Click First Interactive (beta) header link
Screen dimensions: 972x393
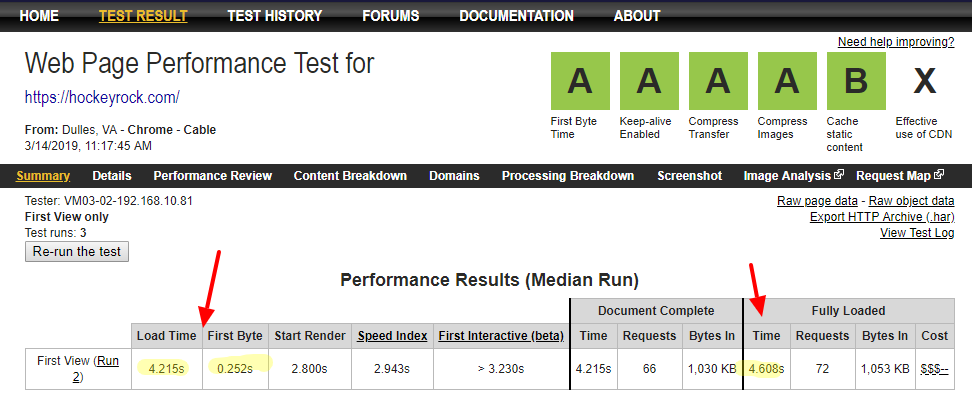click(501, 336)
